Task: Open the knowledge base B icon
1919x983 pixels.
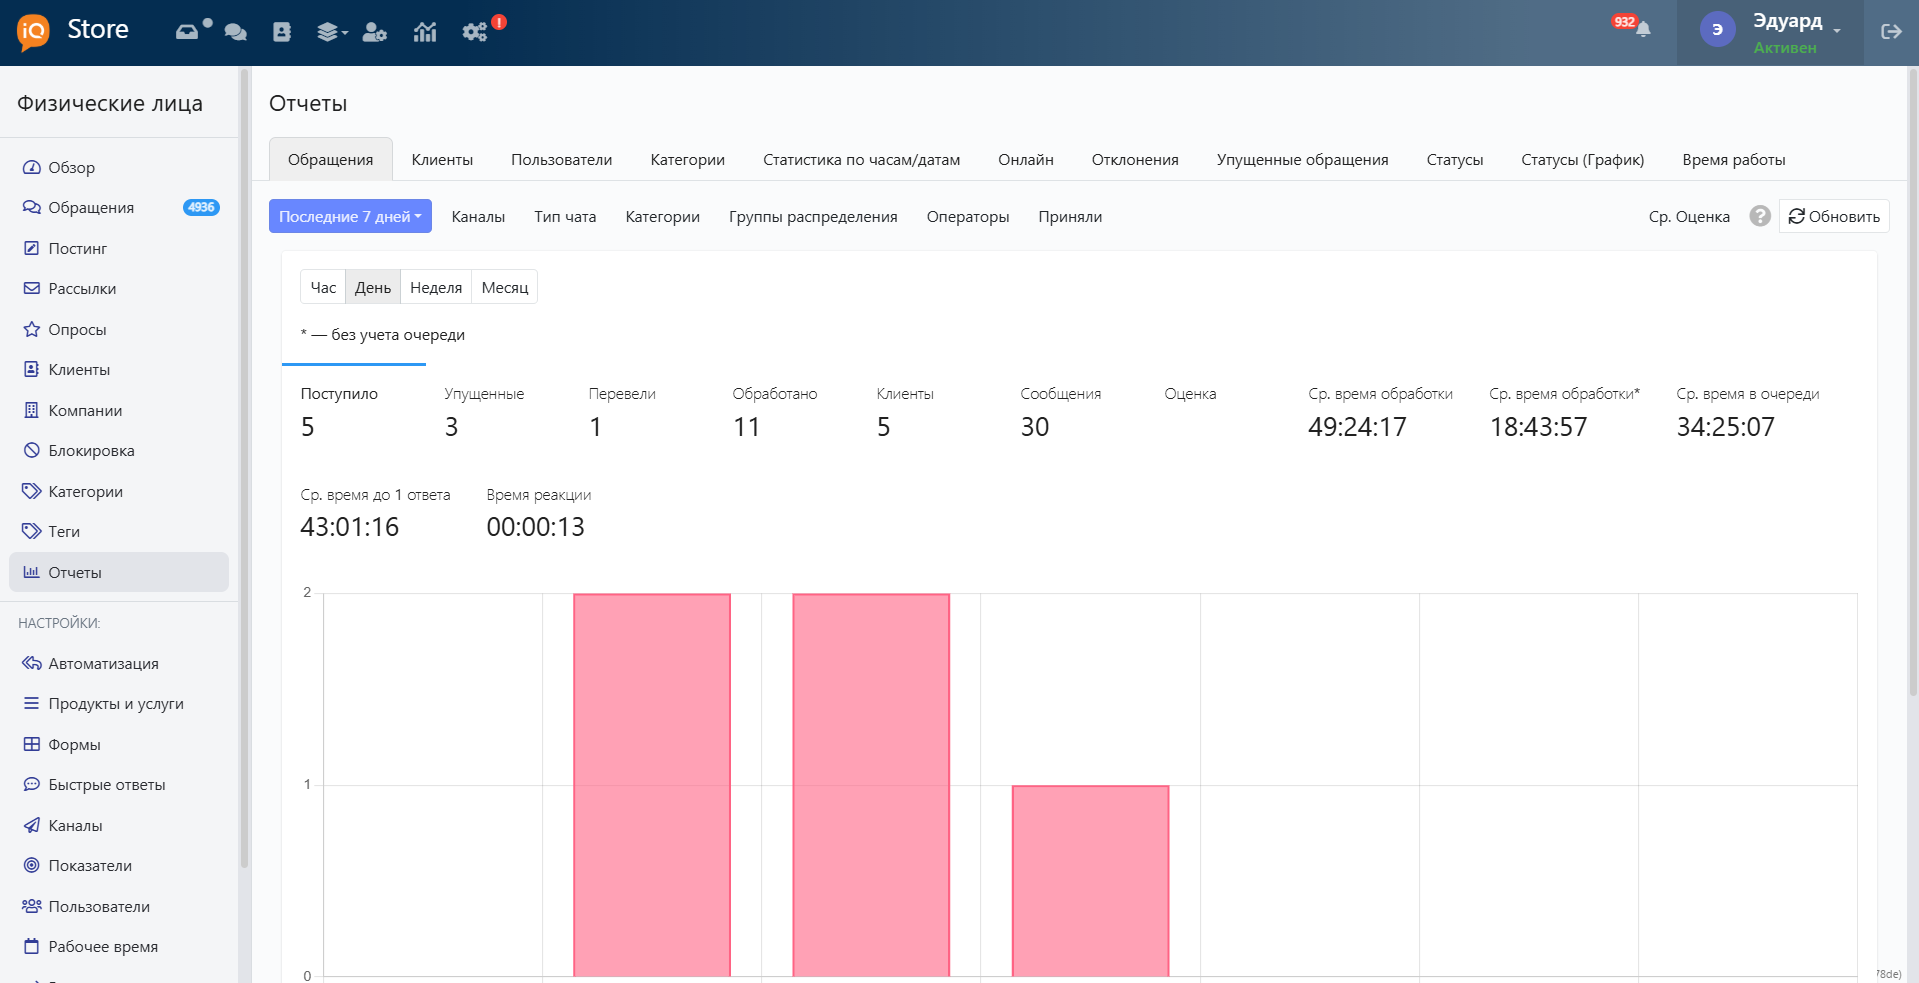Action: 282,32
